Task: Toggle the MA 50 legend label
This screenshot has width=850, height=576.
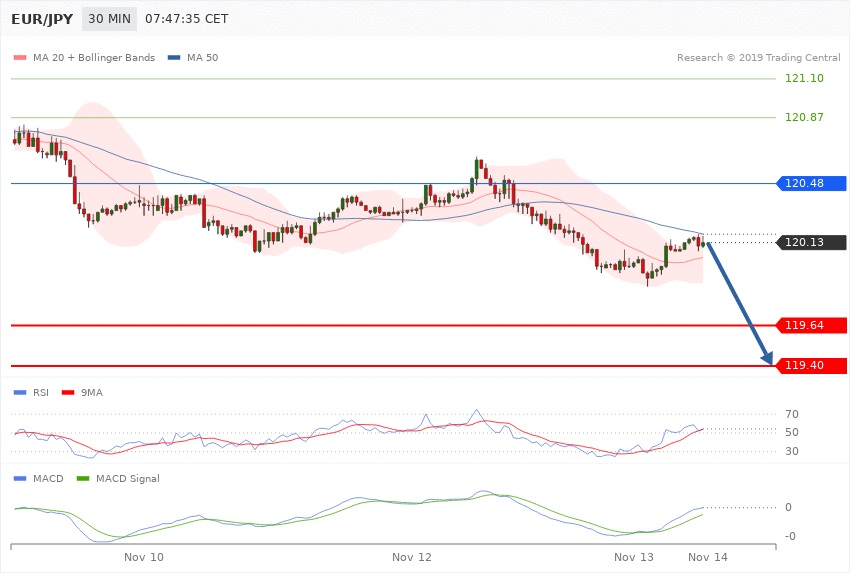Action: pos(203,57)
